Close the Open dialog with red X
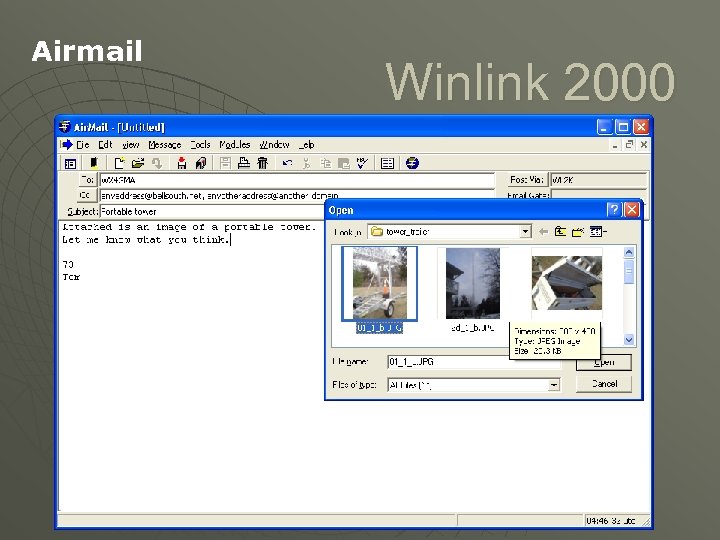The image size is (720, 540). (632, 210)
